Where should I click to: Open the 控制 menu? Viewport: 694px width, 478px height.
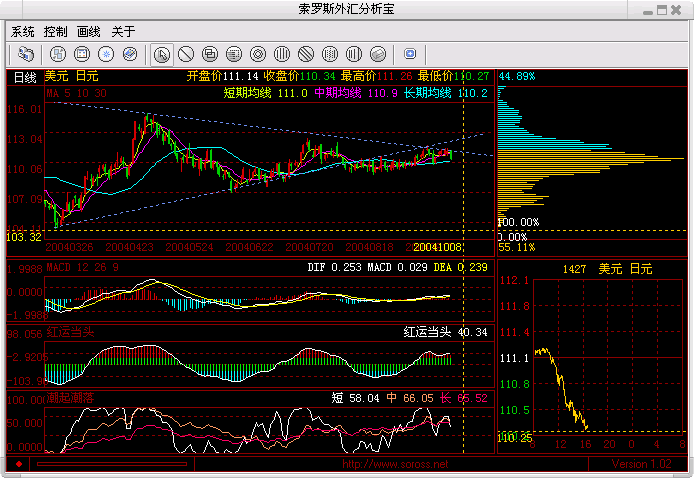56,31
